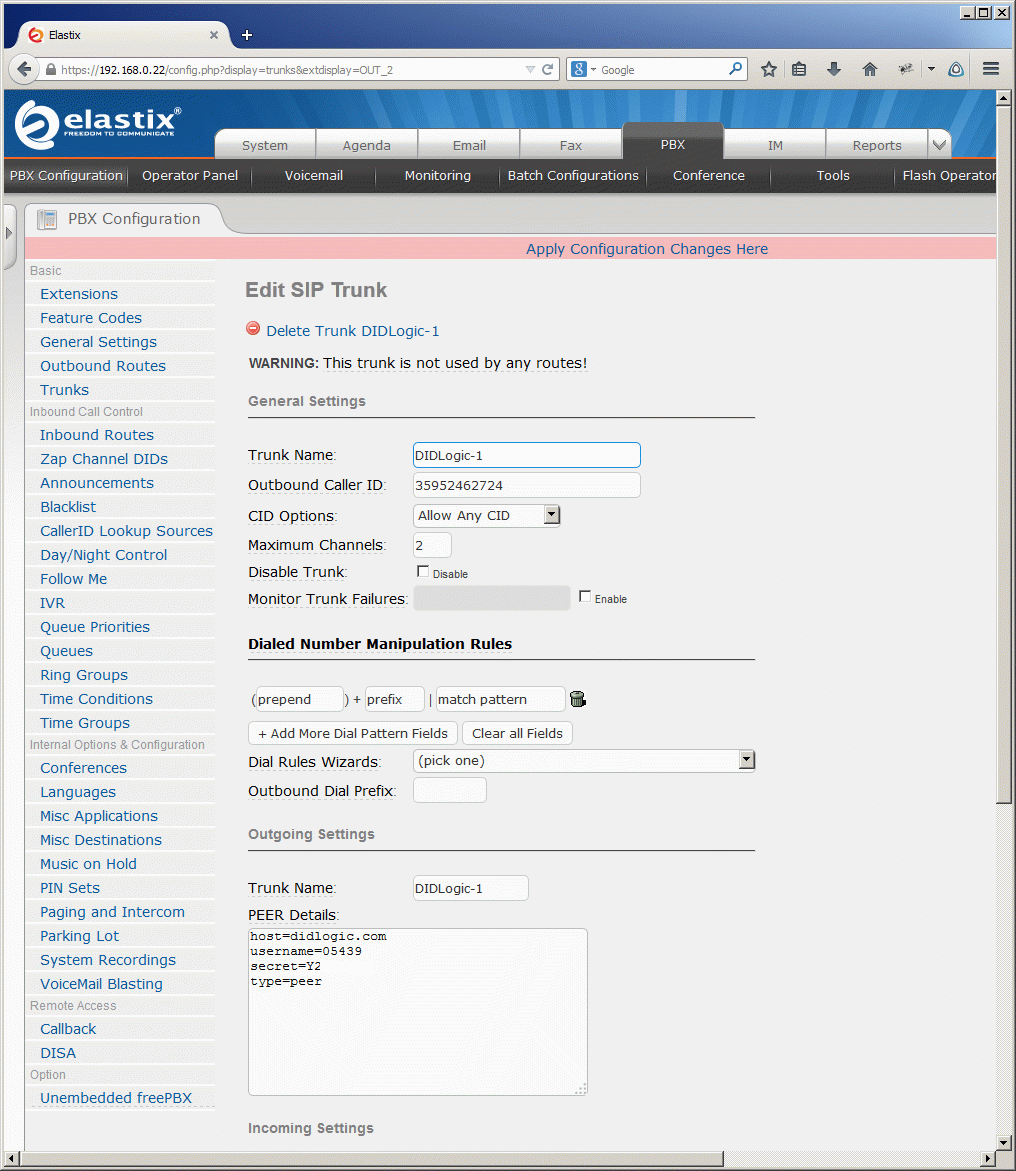The width and height of the screenshot is (1016, 1171).
Task: Click the browser address bar
Action: coord(291,69)
